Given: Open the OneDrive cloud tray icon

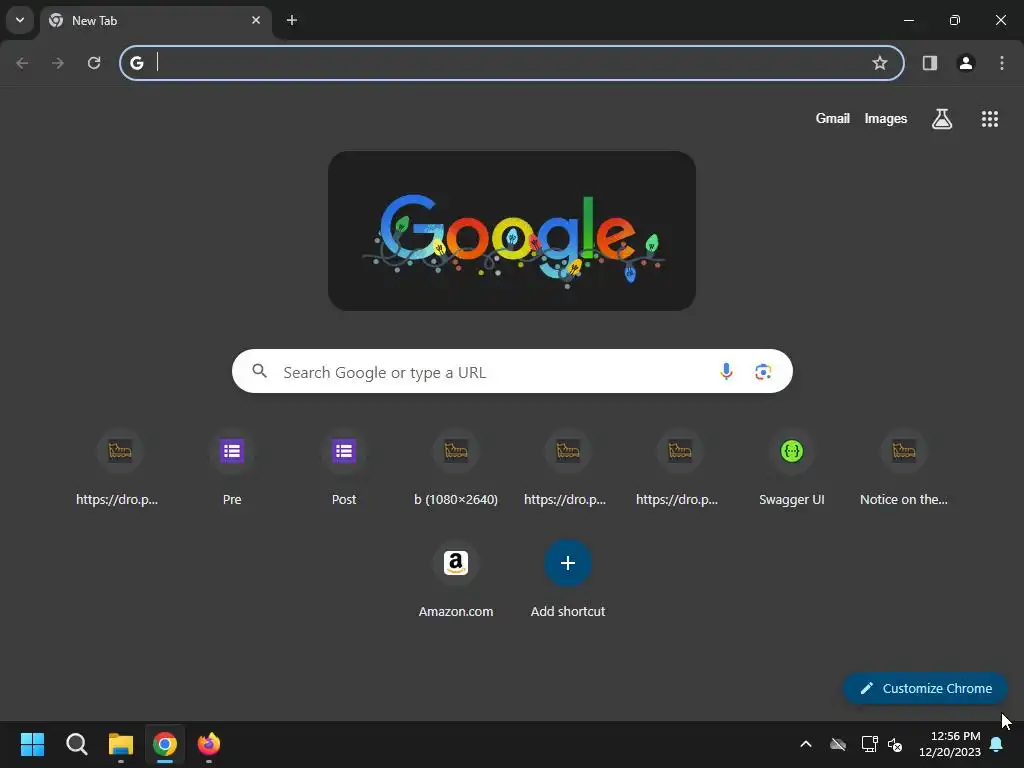Looking at the screenshot, I should click(838, 744).
